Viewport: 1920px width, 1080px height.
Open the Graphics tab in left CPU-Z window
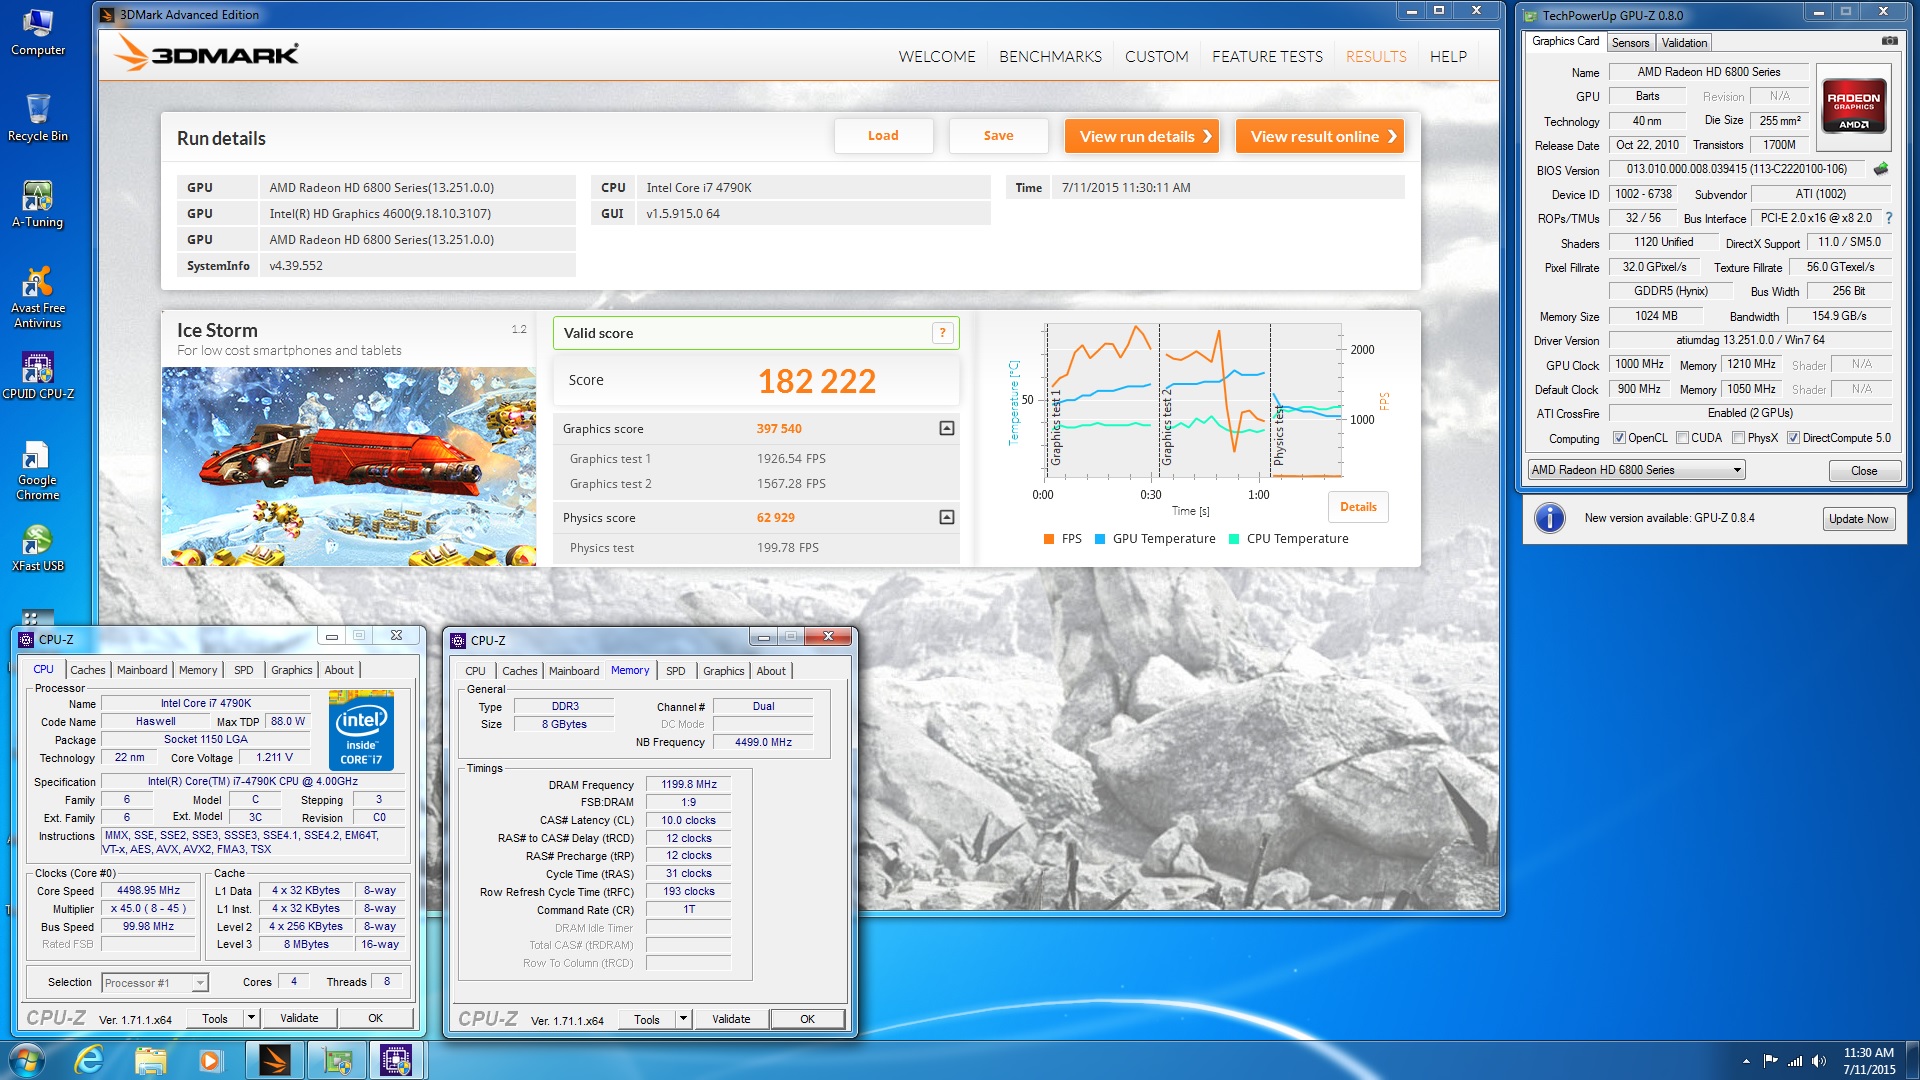tap(292, 670)
